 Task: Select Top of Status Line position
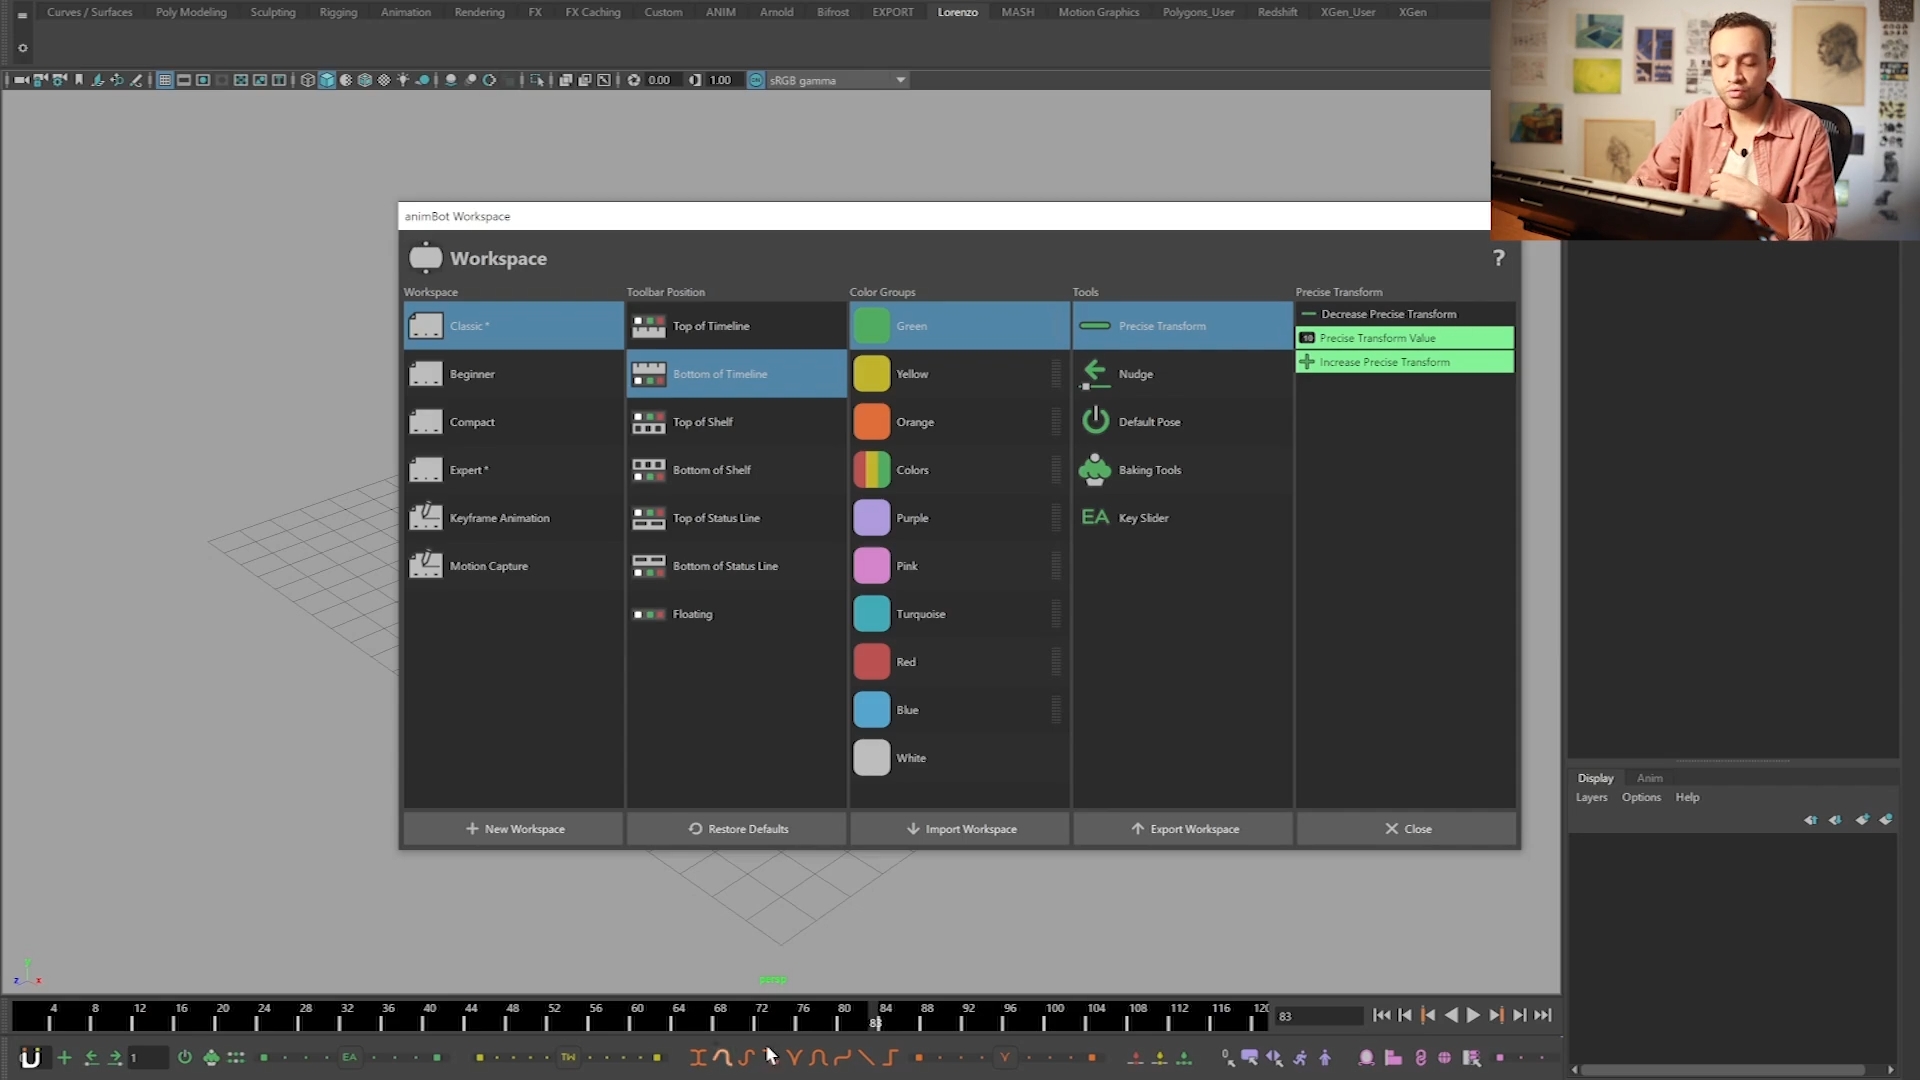[736, 518]
